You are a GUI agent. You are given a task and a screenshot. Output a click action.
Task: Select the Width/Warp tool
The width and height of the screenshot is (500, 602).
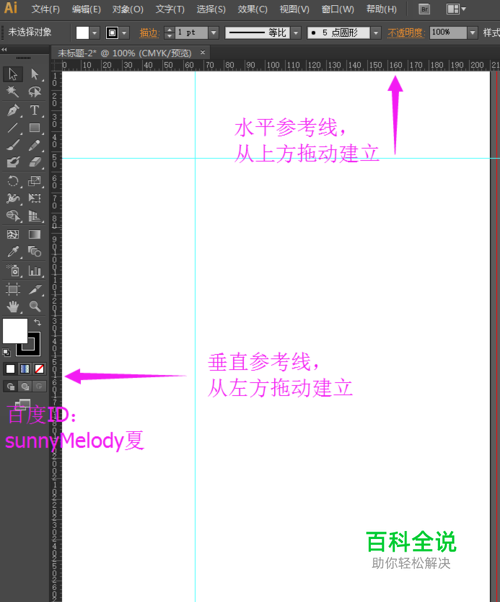(x=13, y=198)
